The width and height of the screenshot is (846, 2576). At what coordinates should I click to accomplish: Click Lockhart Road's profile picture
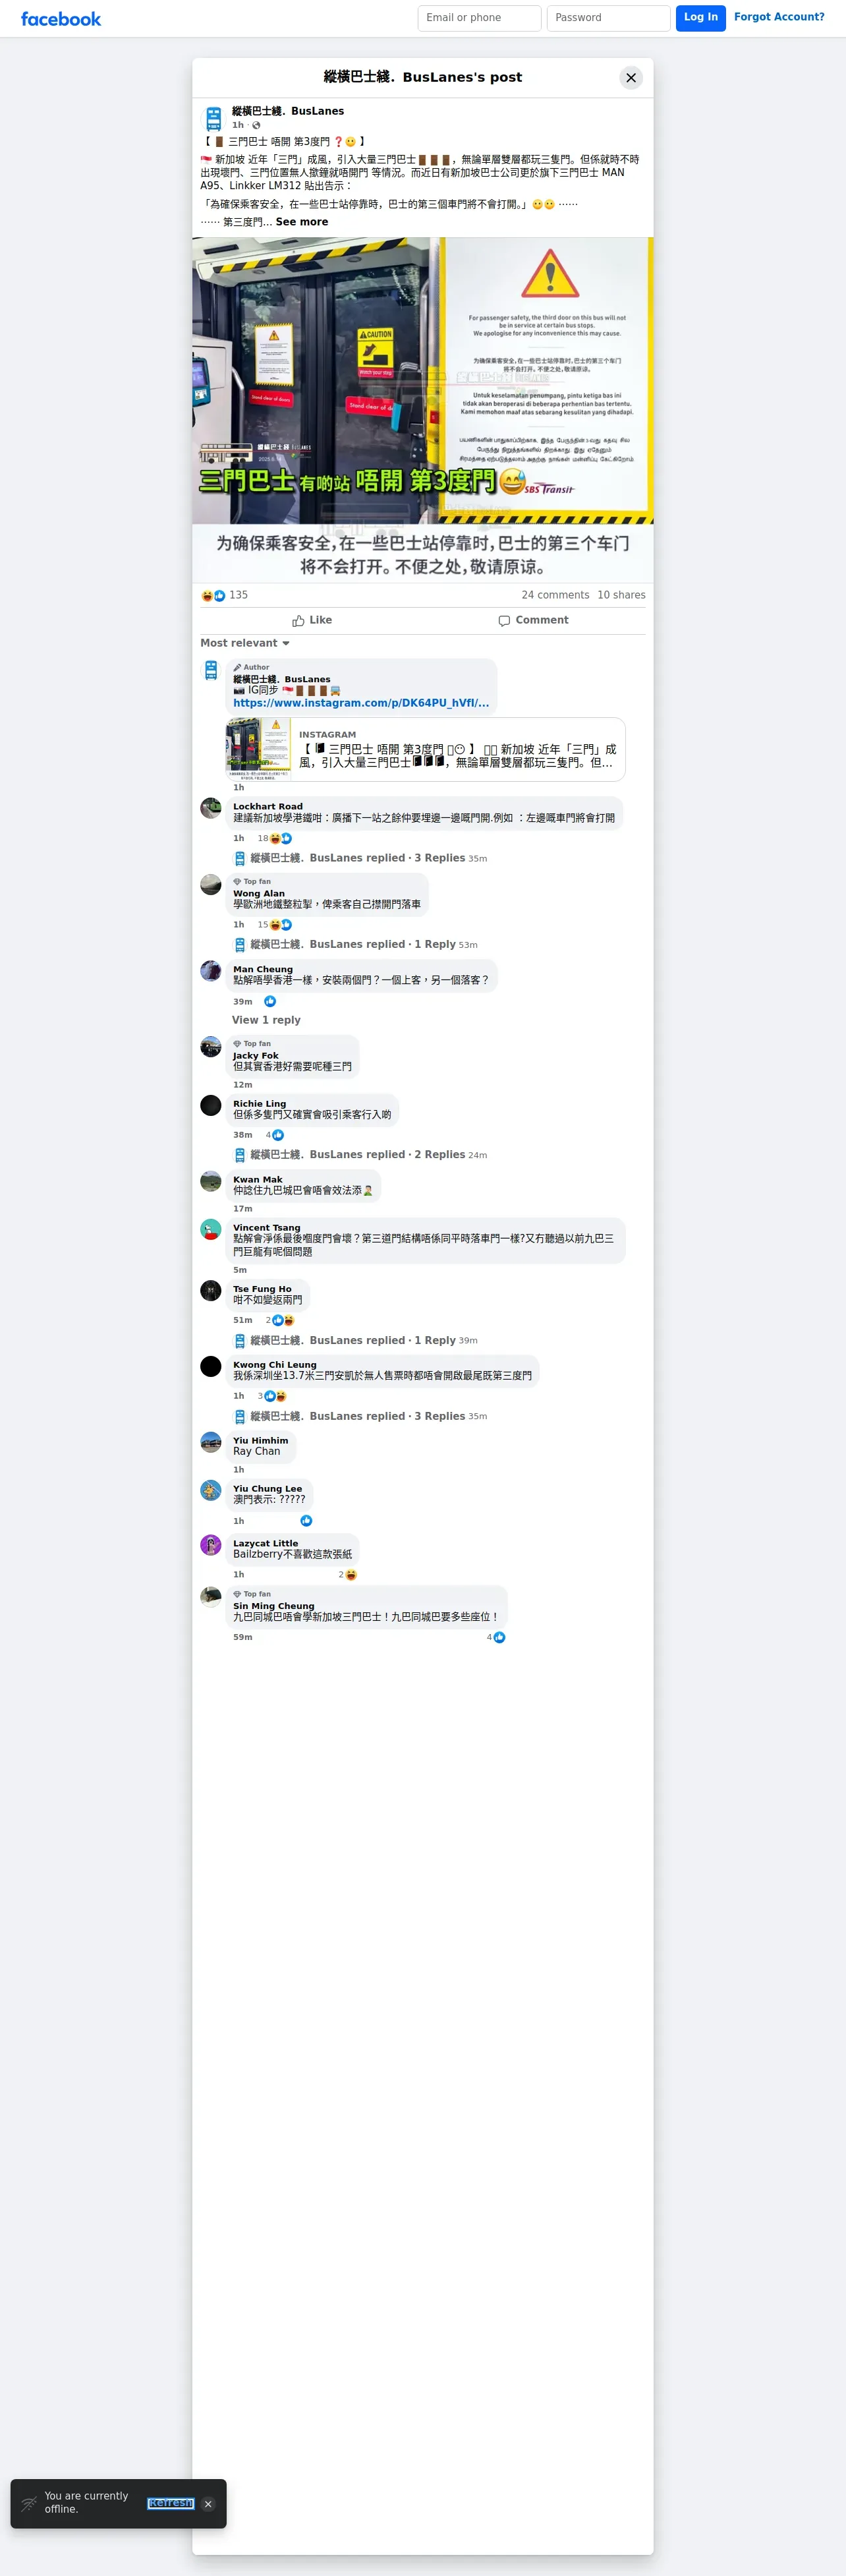click(x=211, y=808)
